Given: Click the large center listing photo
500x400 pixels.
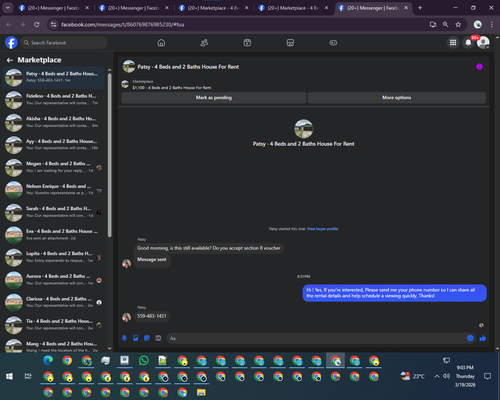Looking at the screenshot, I should tap(303, 129).
